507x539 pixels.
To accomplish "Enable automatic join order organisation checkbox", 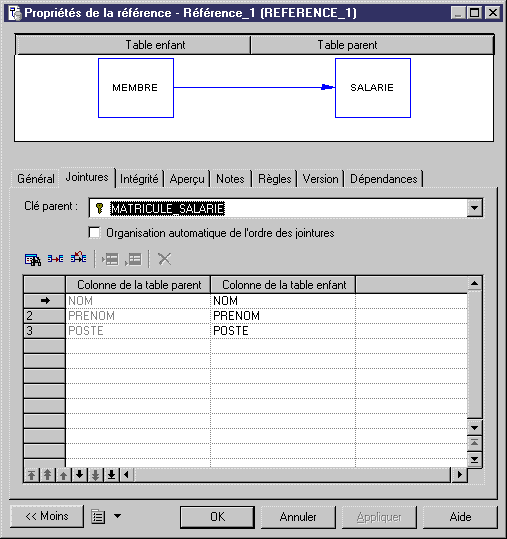I will tap(94, 233).
